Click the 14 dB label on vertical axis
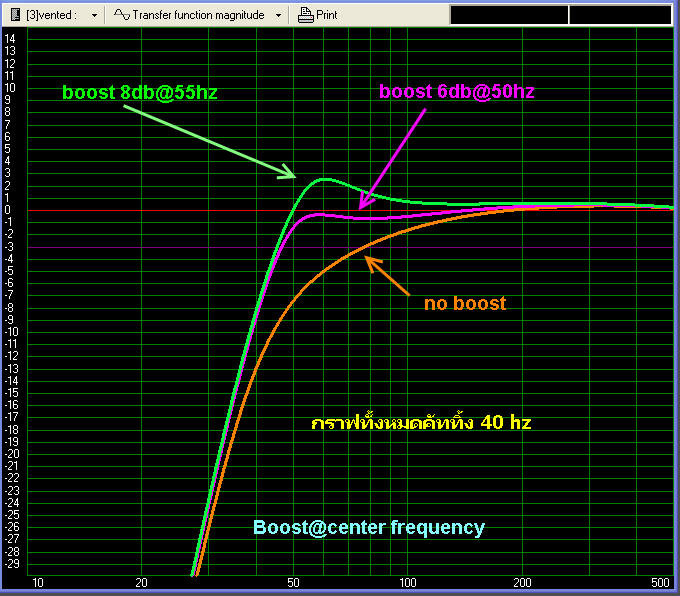This screenshot has width=680, height=596. 10,39
